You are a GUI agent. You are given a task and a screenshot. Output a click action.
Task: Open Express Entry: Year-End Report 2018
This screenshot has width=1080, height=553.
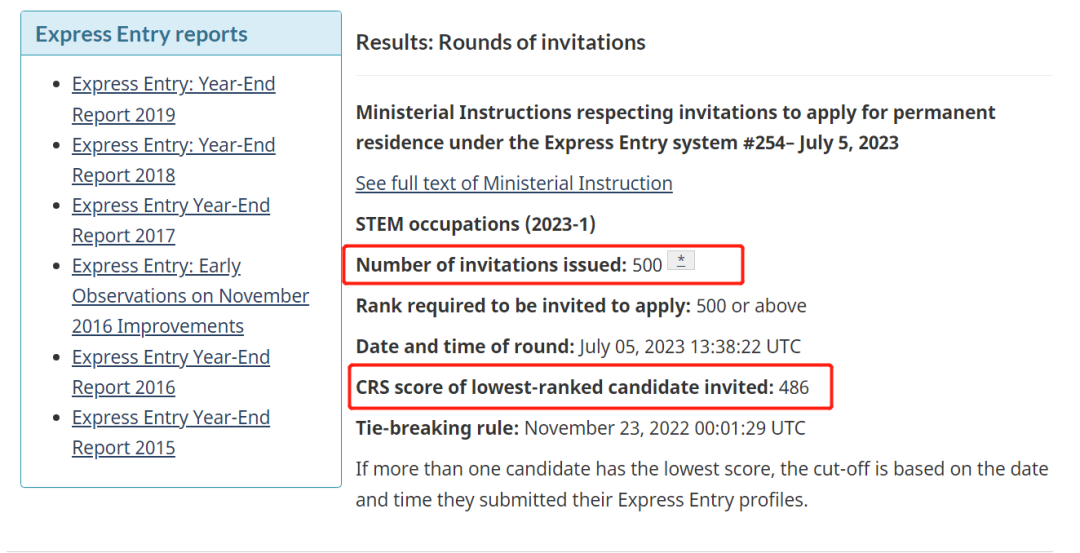[173, 160]
